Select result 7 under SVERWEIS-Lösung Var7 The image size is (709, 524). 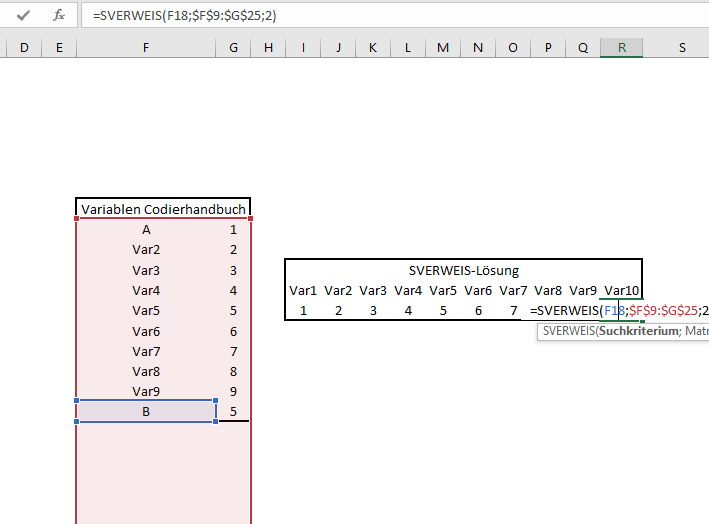tap(513, 311)
